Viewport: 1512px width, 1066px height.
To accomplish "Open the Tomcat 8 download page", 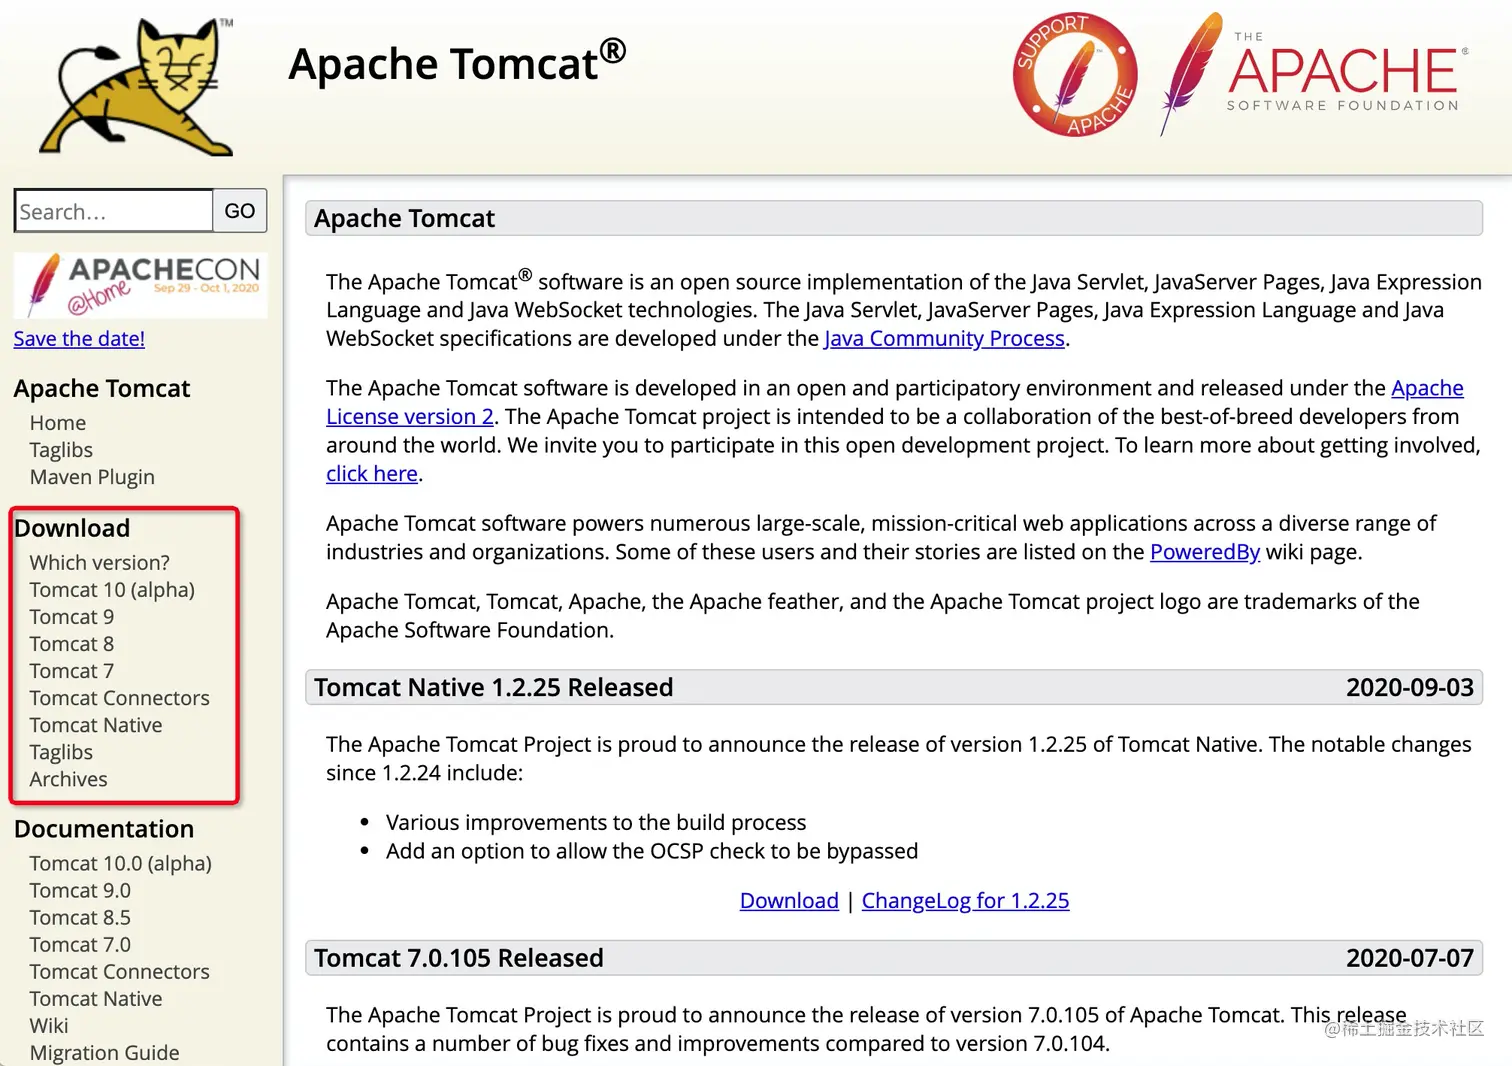I will pyautogui.click(x=72, y=644).
